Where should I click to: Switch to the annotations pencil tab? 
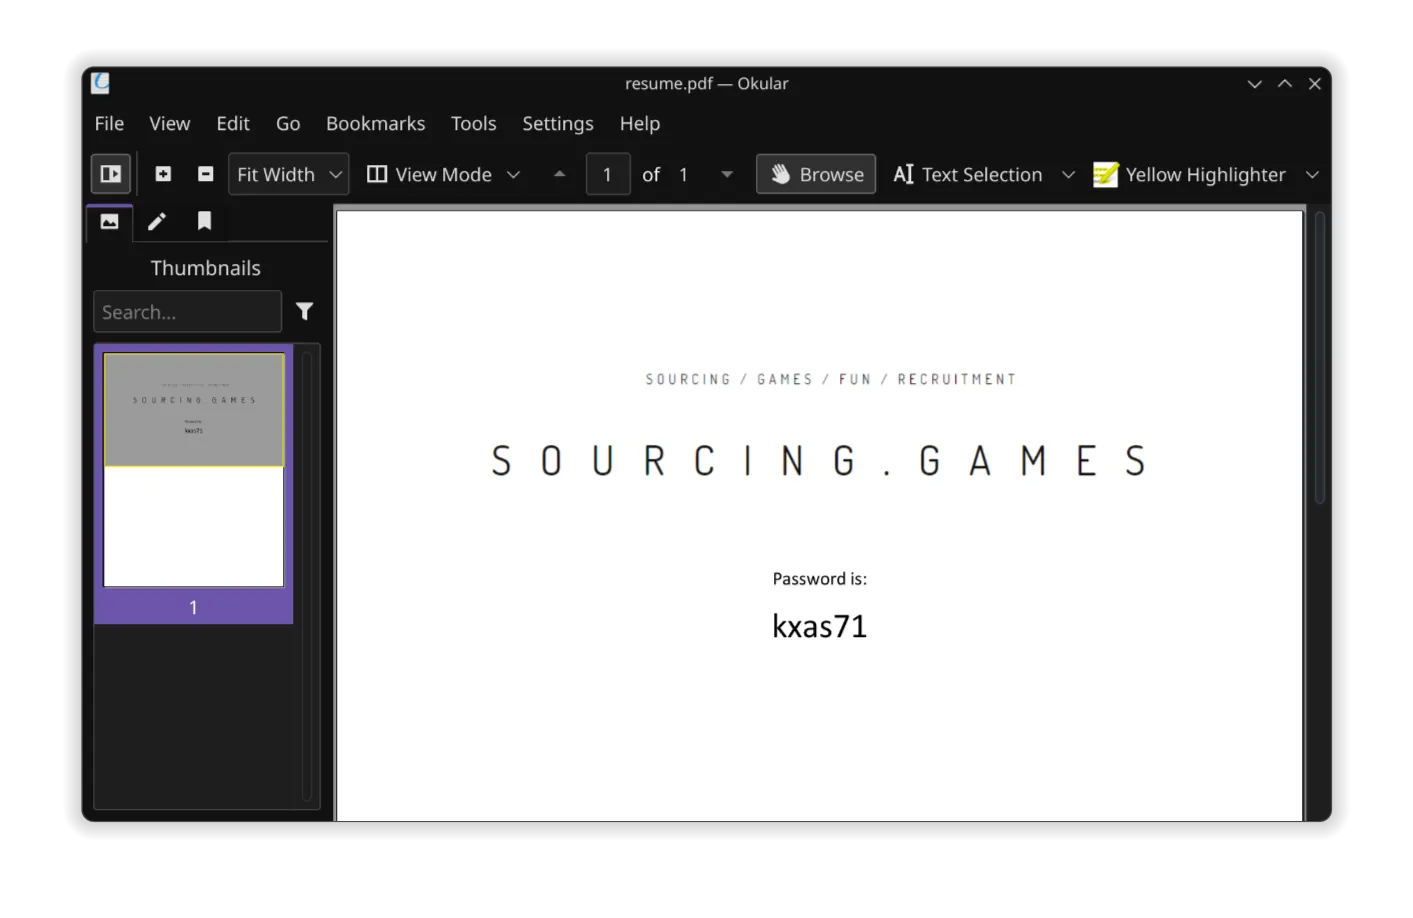[x=157, y=222]
